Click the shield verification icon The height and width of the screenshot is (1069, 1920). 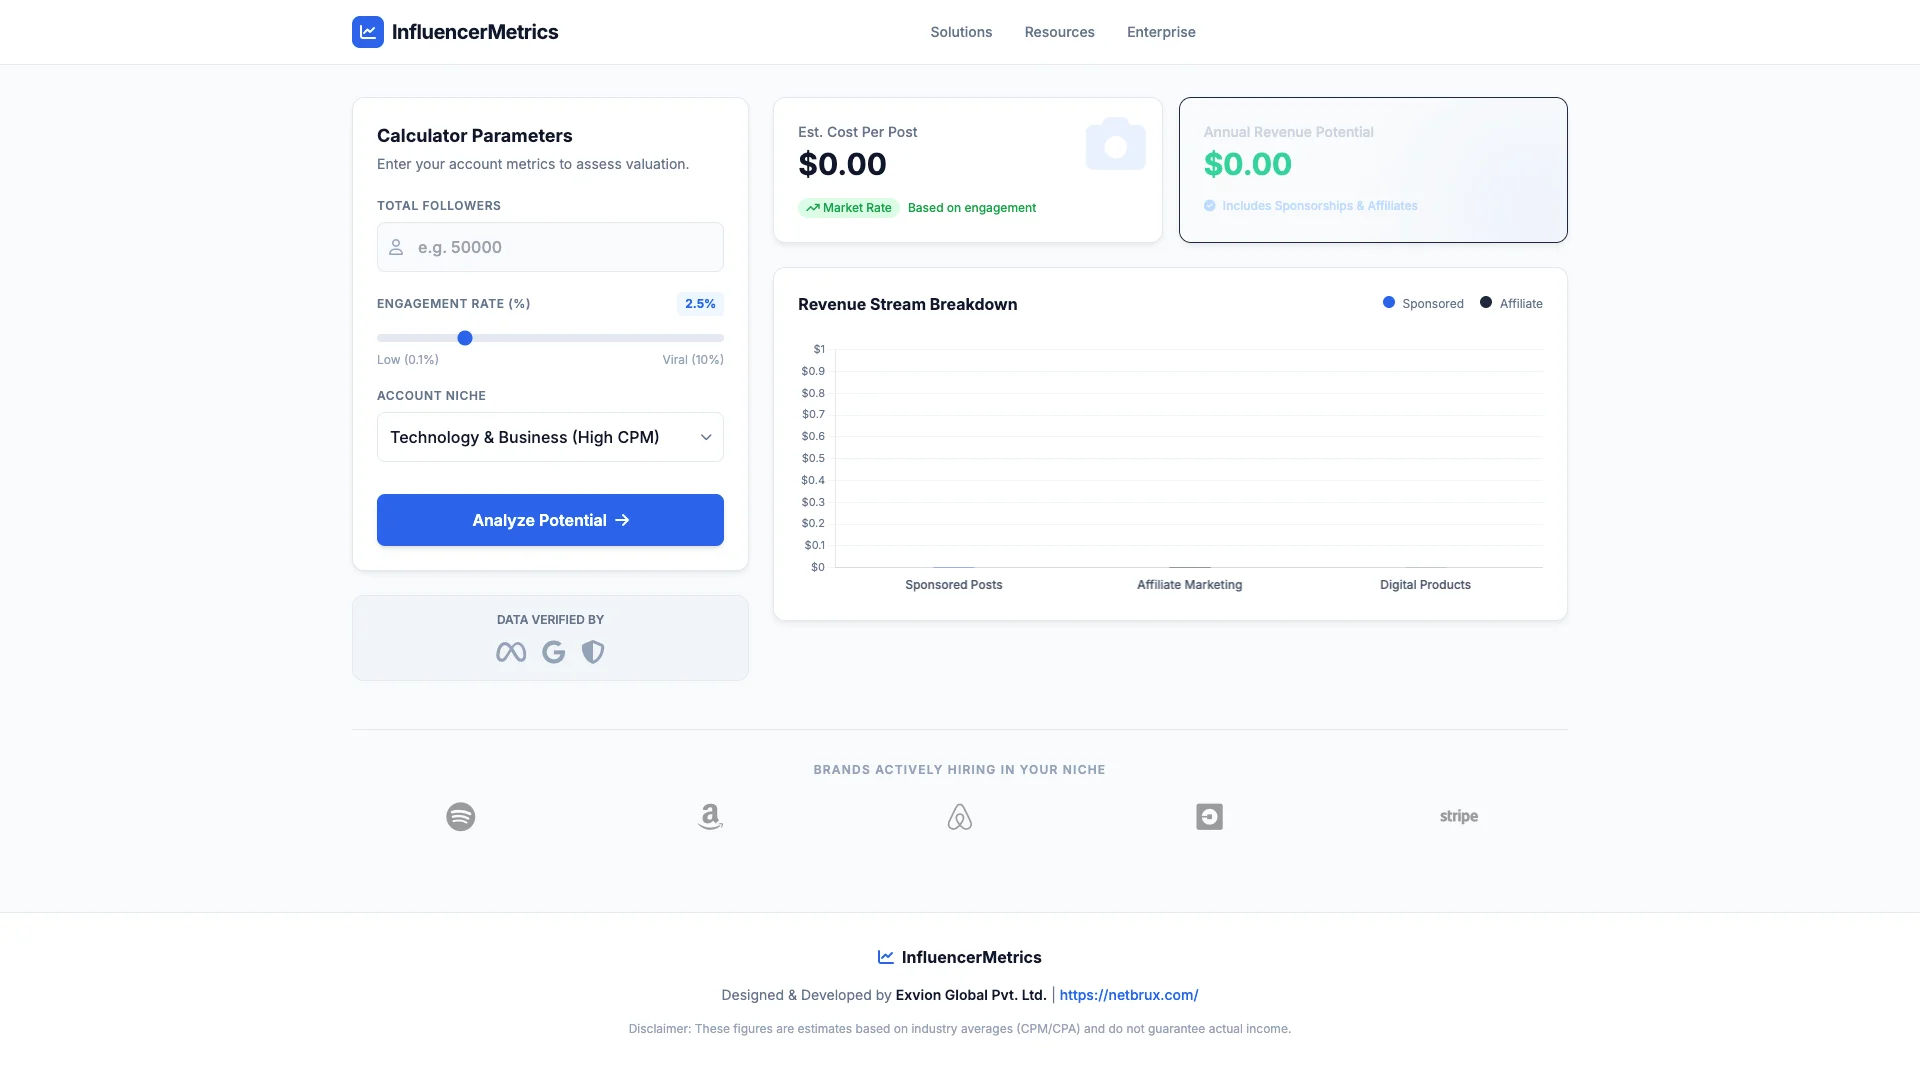(x=593, y=652)
